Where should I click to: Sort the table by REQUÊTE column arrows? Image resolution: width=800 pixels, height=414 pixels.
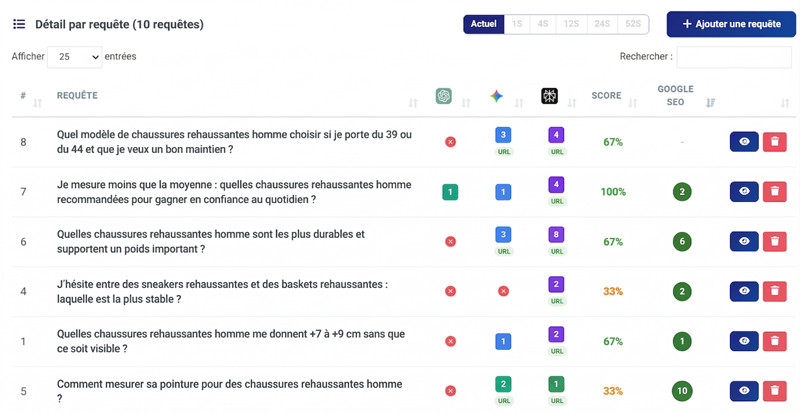click(x=413, y=103)
